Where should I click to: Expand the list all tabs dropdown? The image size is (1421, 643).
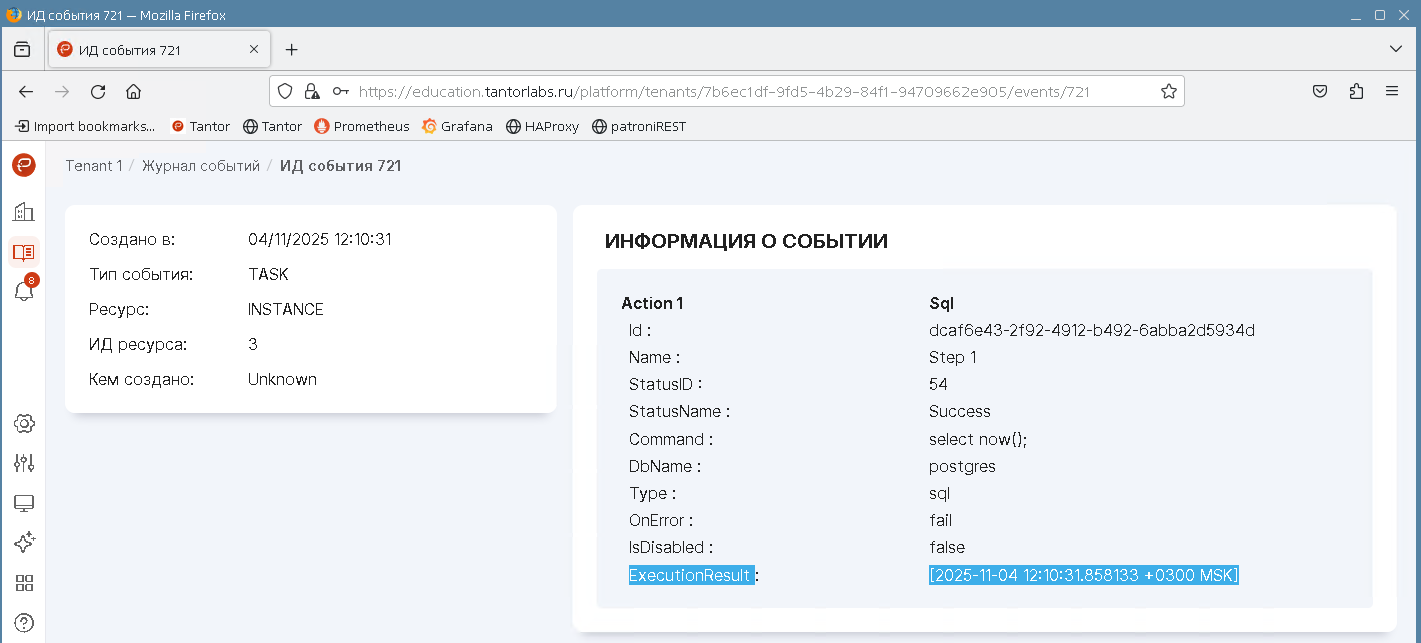[1396, 49]
